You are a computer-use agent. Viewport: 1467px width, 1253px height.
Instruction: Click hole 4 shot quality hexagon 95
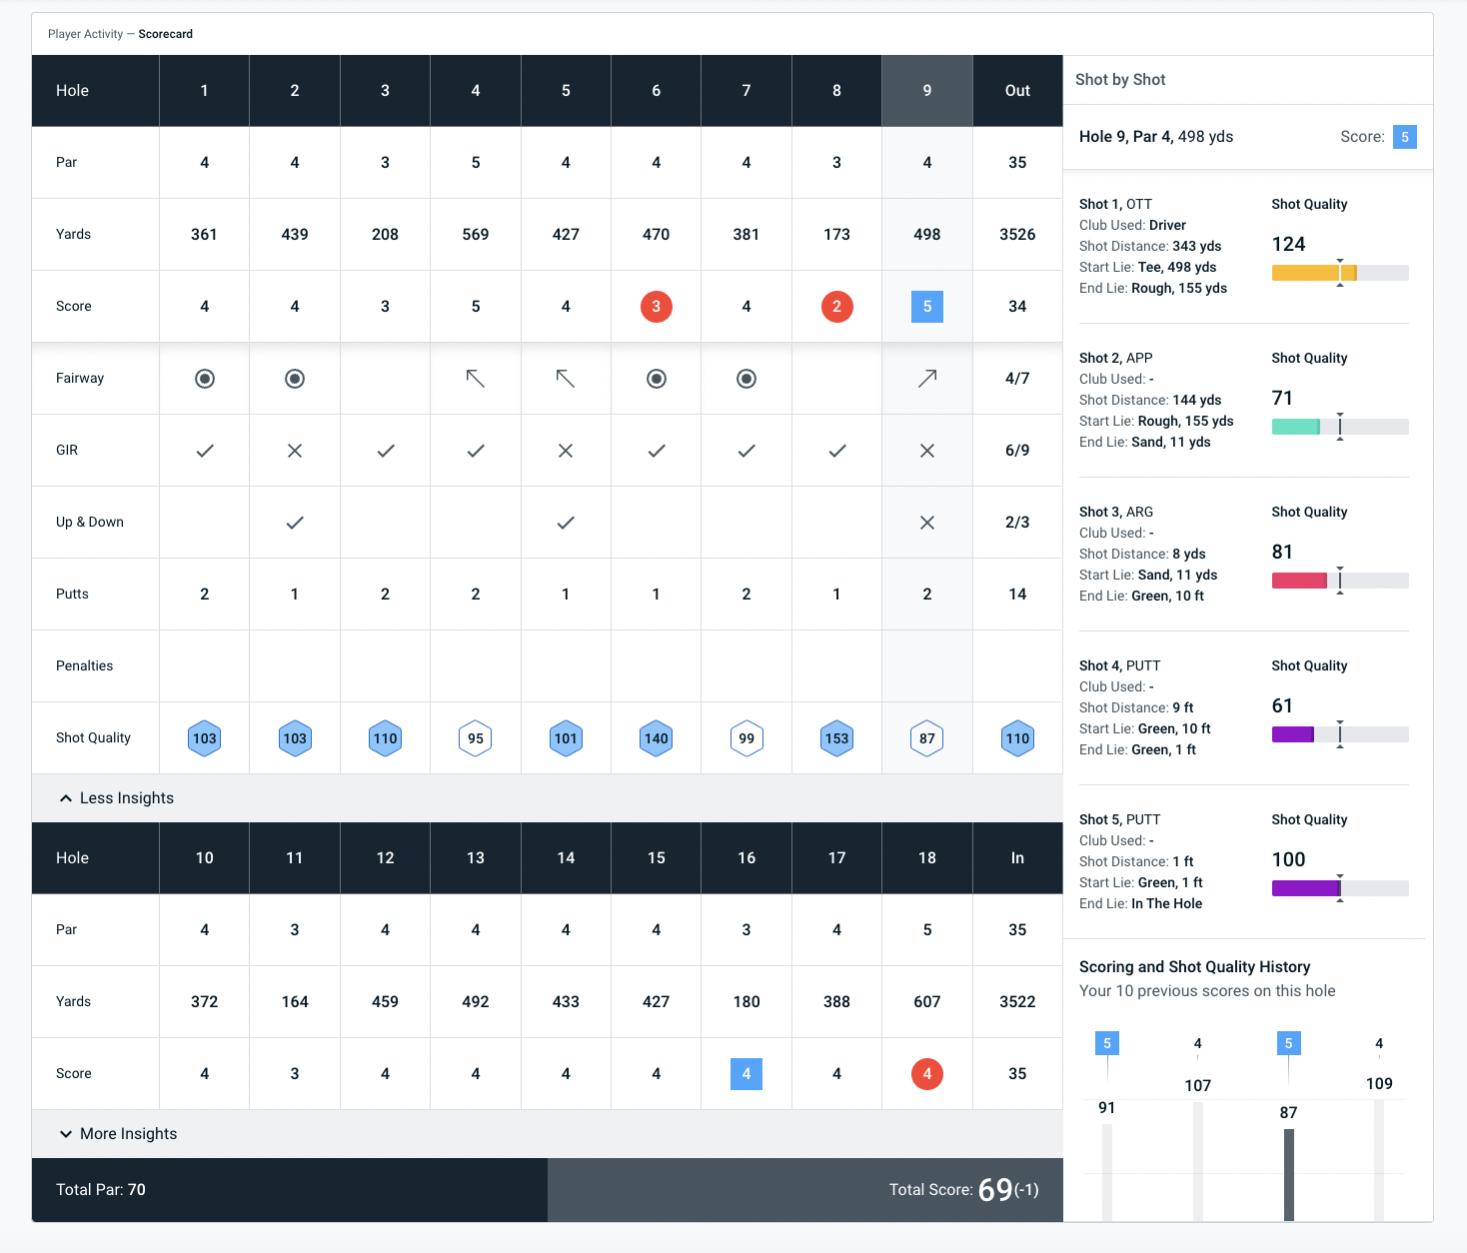(475, 738)
